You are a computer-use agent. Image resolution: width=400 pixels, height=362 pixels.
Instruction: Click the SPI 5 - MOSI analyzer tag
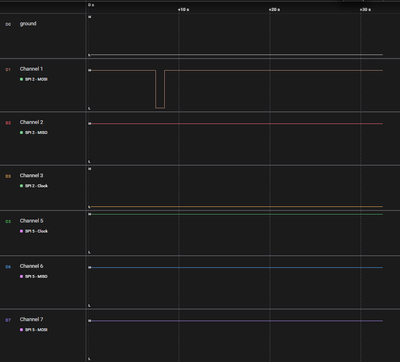[x=34, y=330]
